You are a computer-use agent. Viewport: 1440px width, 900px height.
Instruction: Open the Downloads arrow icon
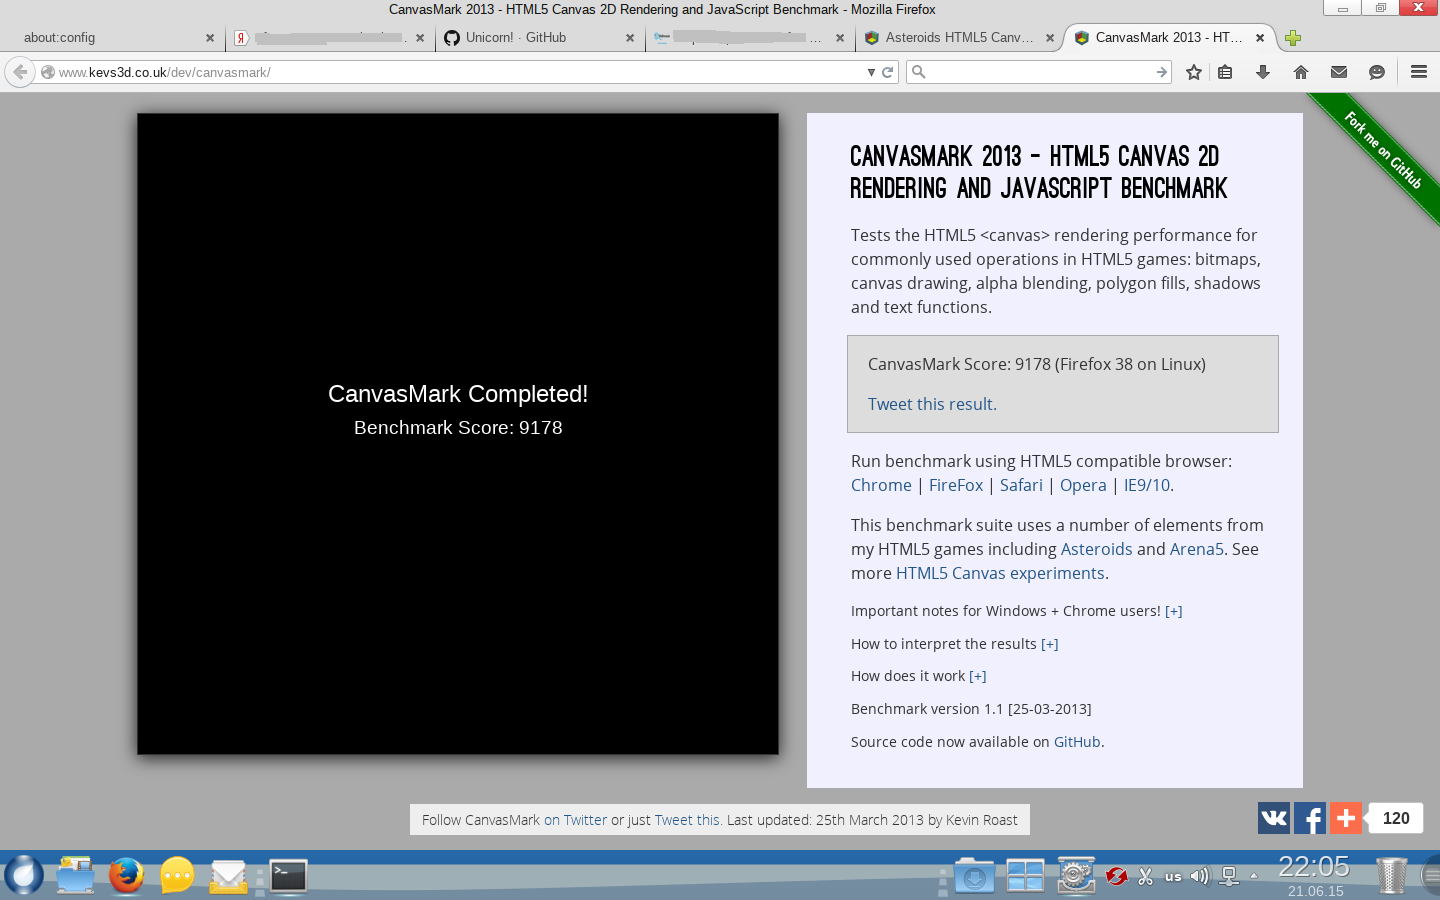(x=1263, y=72)
